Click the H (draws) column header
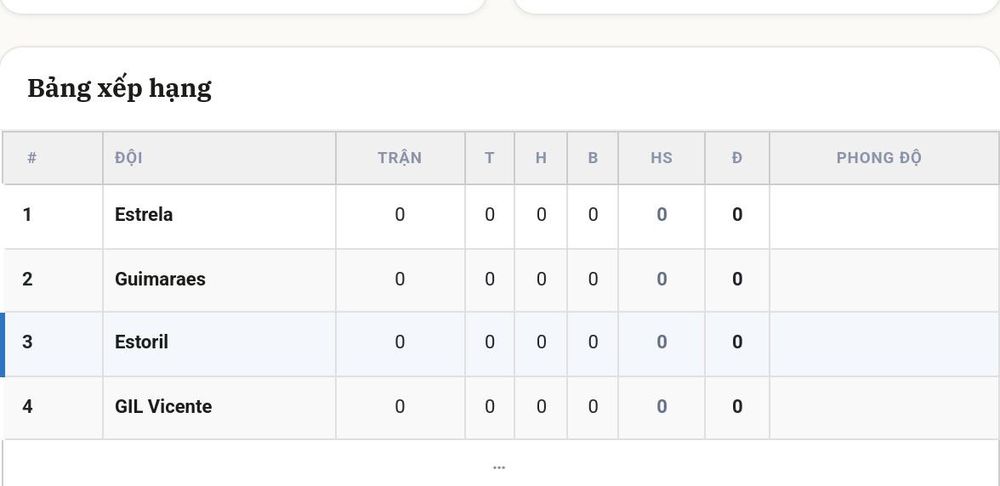The width and height of the screenshot is (1000, 486). pyautogui.click(x=541, y=158)
